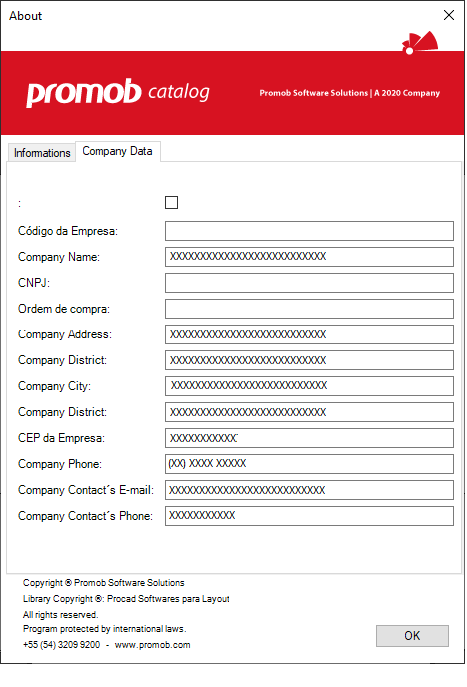Click the Promob fan logo icon
The width and height of the screenshot is (467, 687).
tap(420, 42)
